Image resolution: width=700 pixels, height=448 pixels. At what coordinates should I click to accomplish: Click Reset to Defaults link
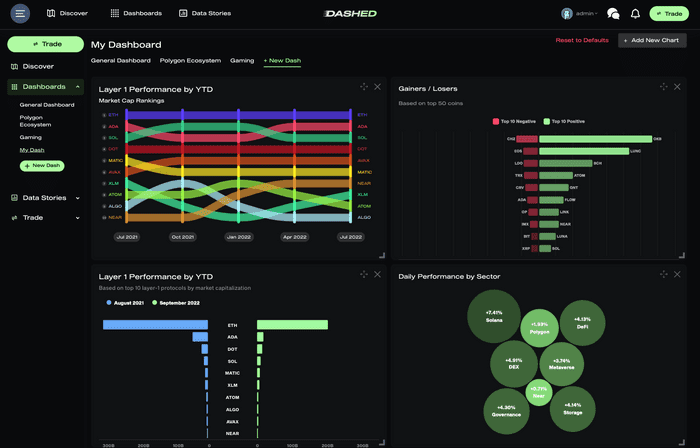581,40
